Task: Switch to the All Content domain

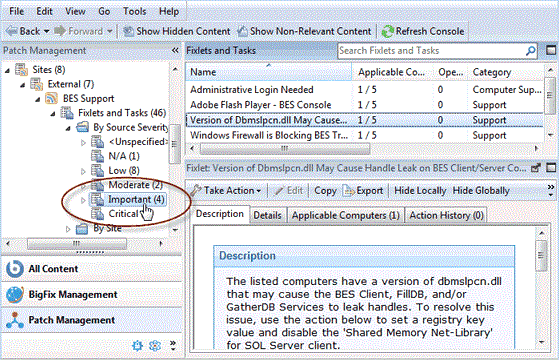Action: [92, 269]
